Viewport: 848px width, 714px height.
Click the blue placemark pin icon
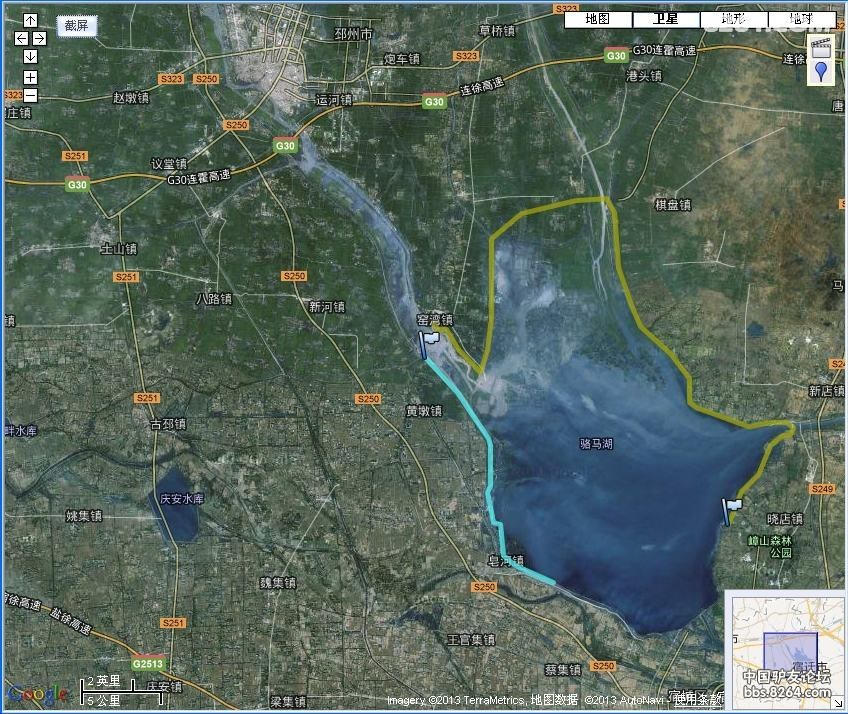[x=821, y=72]
